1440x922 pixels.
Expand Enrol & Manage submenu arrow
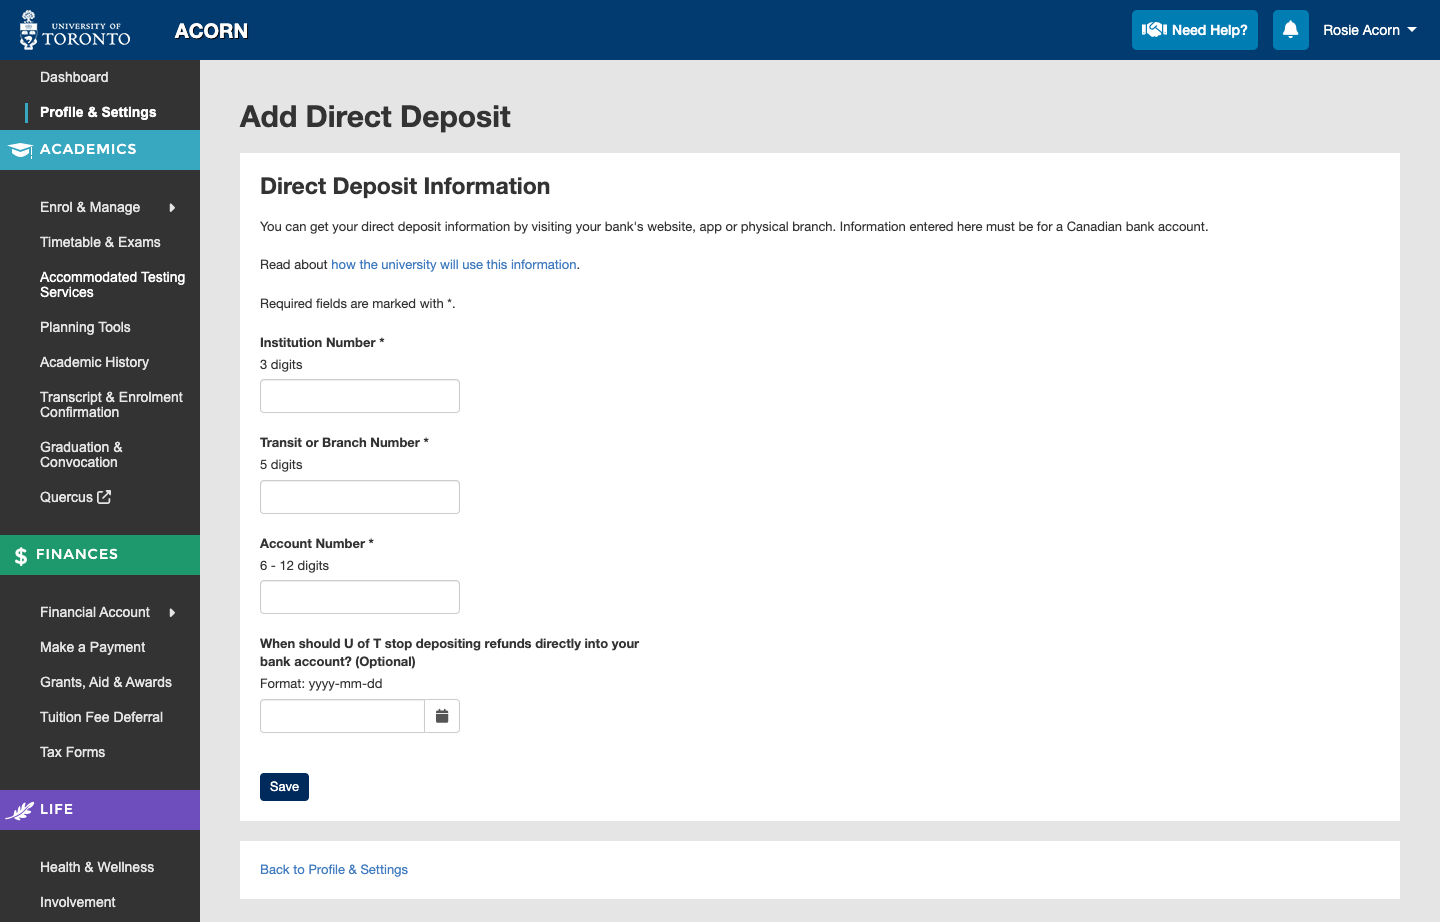pos(172,208)
